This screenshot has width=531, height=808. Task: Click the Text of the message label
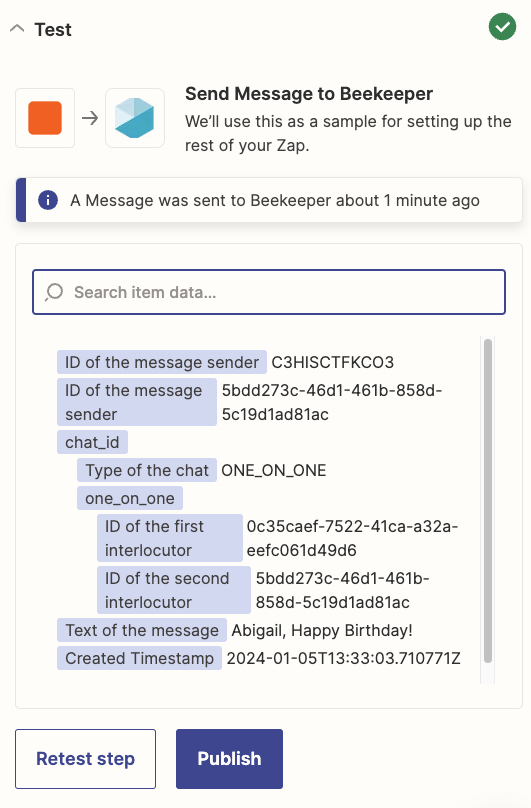click(142, 630)
